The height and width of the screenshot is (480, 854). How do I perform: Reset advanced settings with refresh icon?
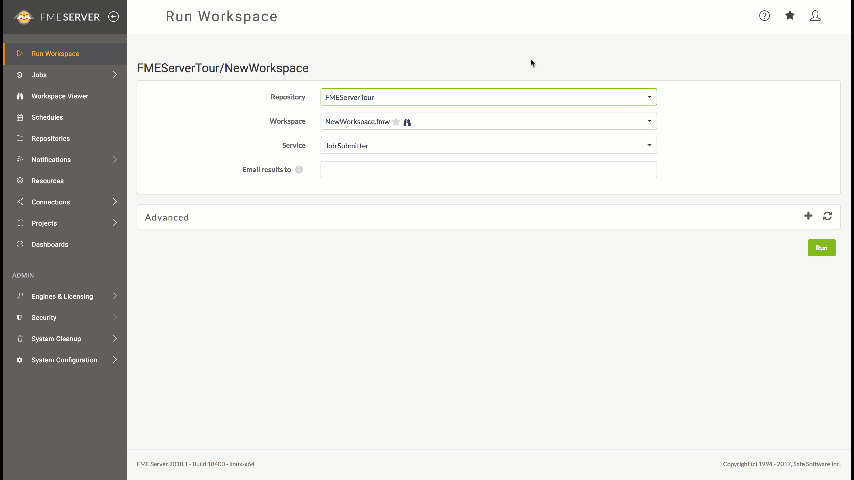pyautogui.click(x=827, y=216)
